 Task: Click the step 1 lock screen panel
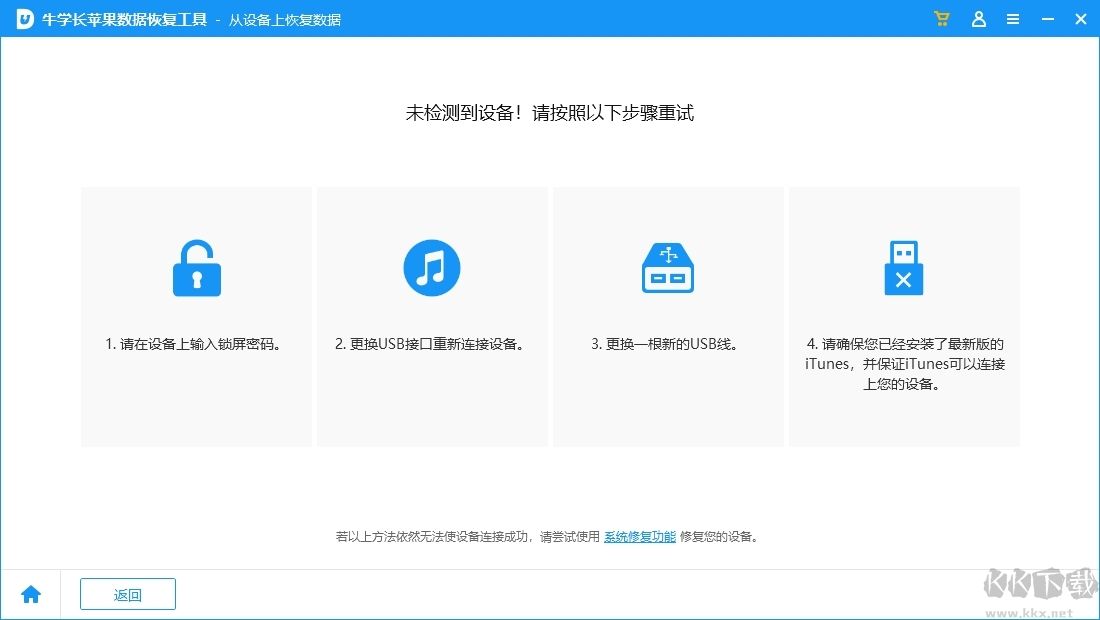196,315
